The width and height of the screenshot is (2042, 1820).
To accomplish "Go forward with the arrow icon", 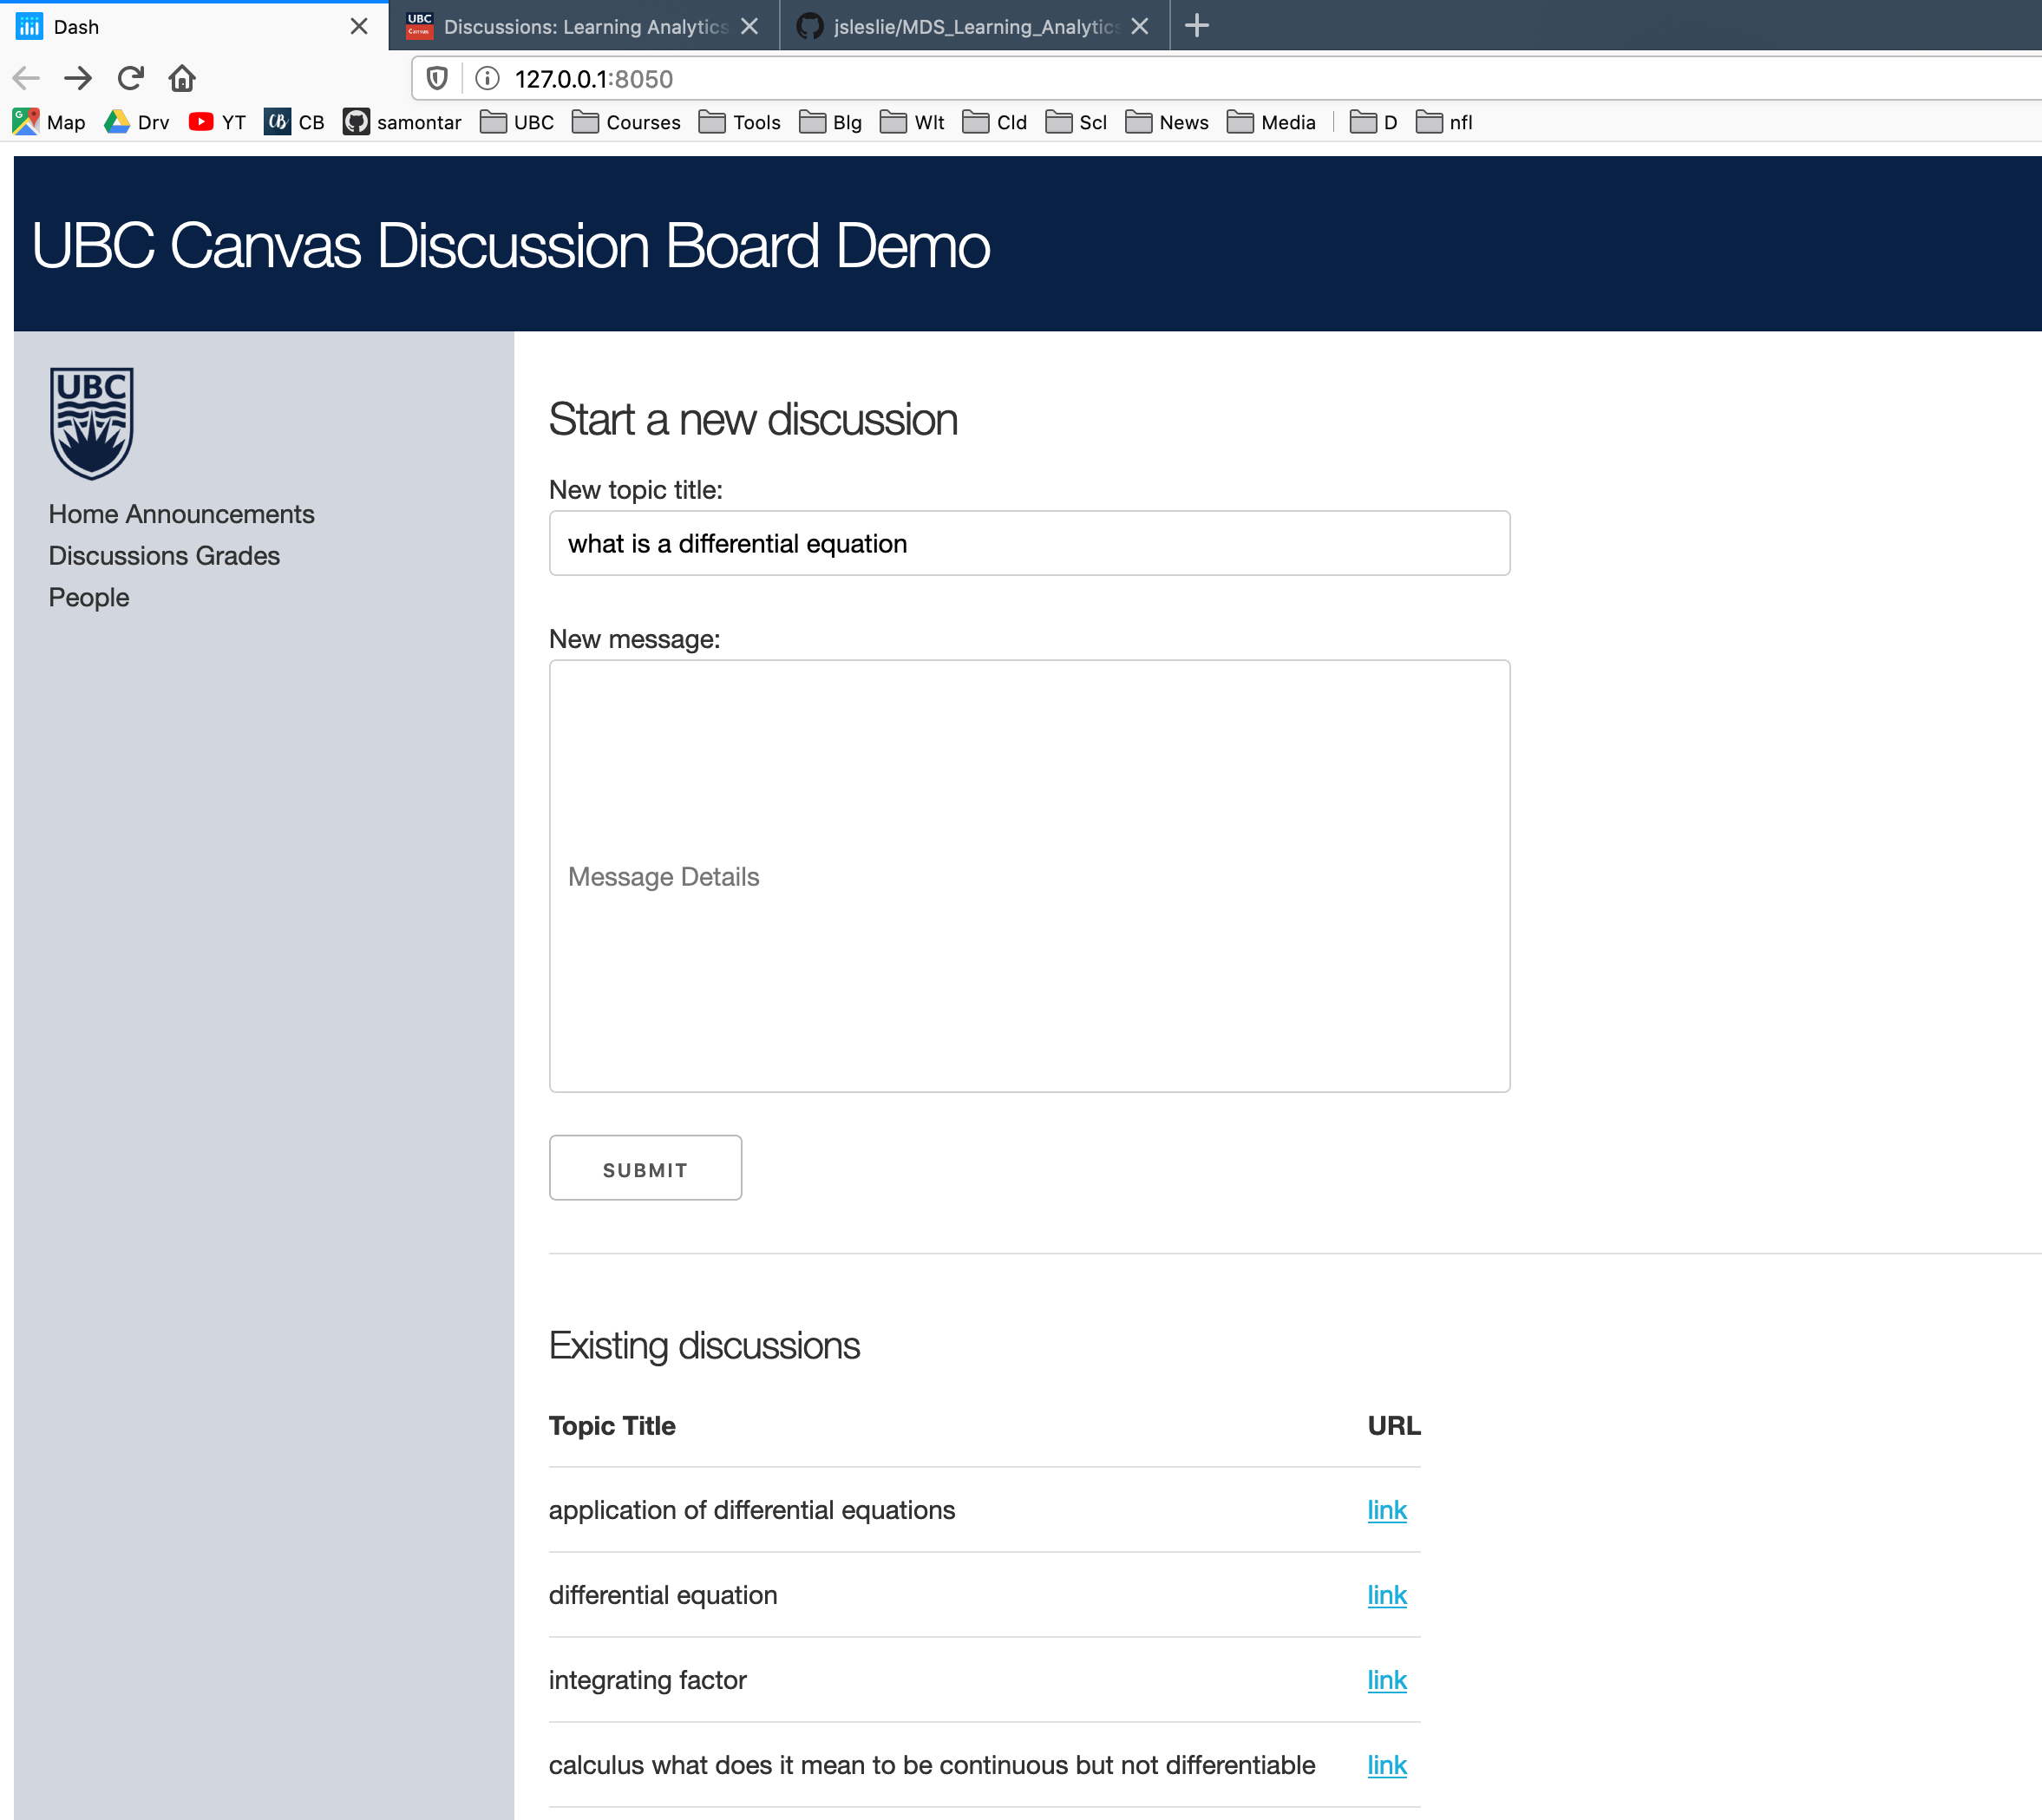I will (x=78, y=78).
